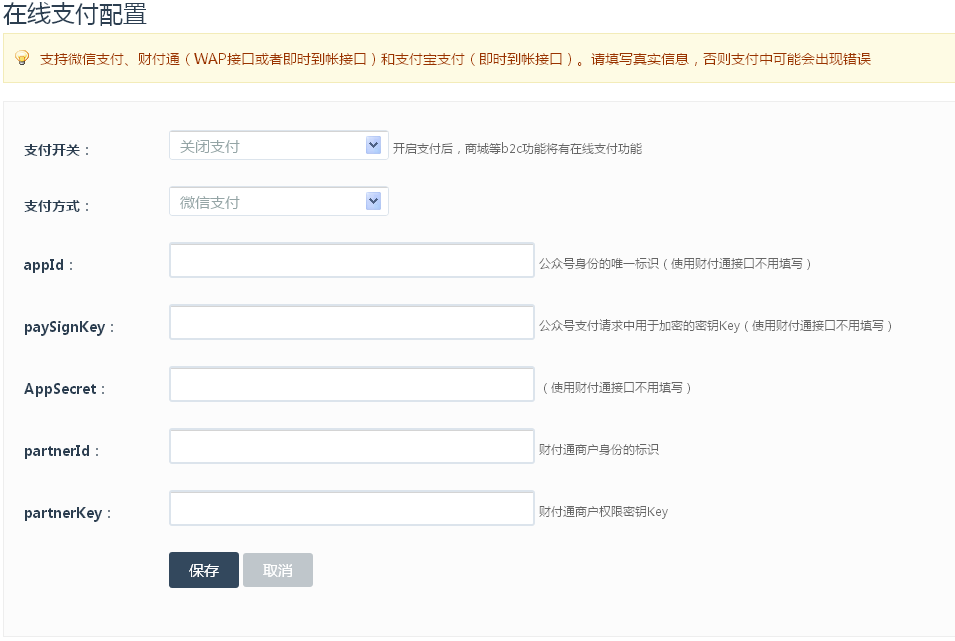
Task: Click the 公众号身份的唯一标识 hint beside appId
Action: tap(675, 264)
